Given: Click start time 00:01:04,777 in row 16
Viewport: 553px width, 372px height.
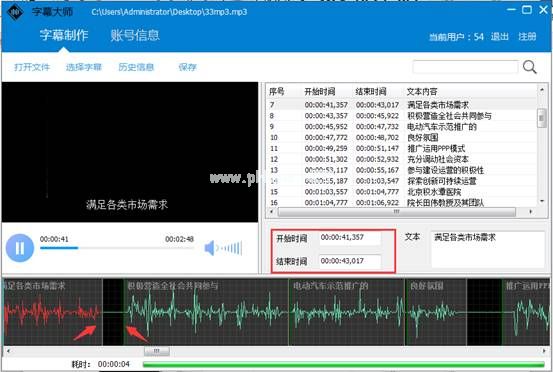Looking at the screenshot, I should pos(326,203).
